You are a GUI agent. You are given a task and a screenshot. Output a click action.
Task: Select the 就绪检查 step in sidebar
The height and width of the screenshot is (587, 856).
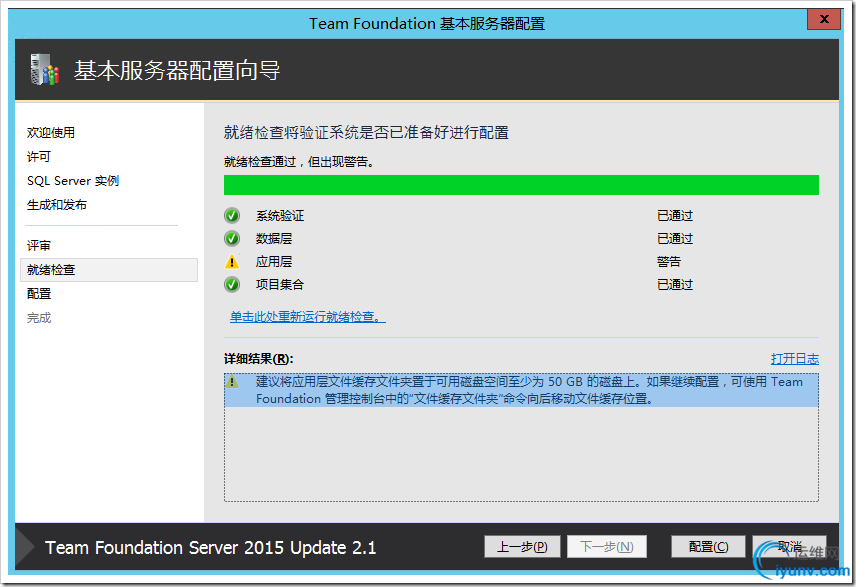pos(109,270)
